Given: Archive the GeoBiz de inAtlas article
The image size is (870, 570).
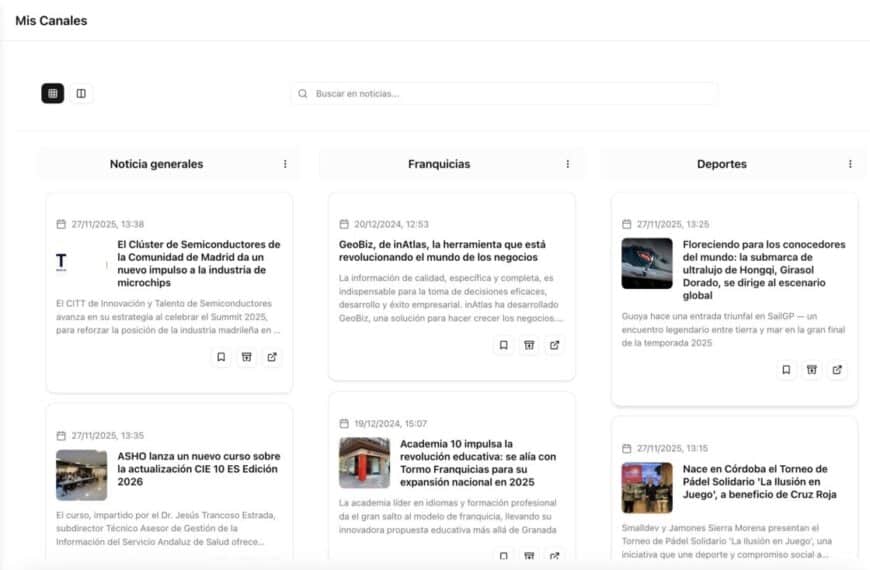Looking at the screenshot, I should point(529,345).
